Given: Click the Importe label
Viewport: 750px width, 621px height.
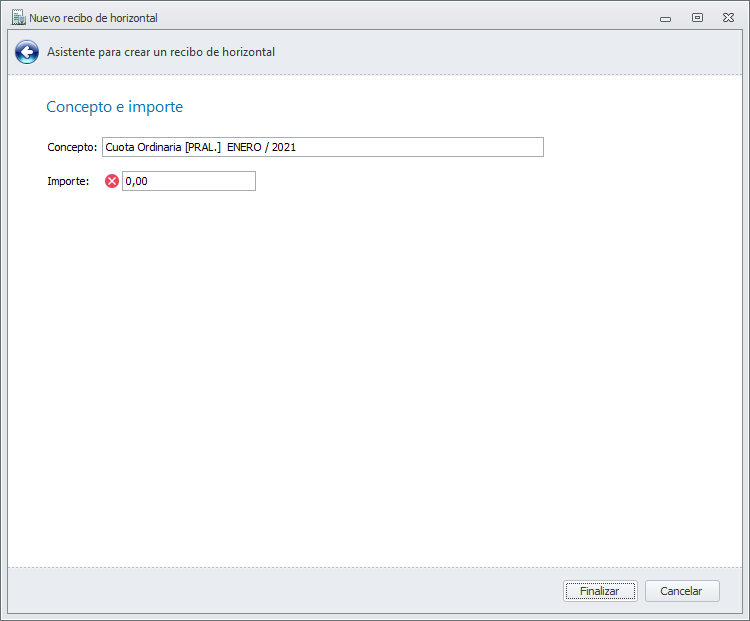Looking at the screenshot, I should point(68,181).
